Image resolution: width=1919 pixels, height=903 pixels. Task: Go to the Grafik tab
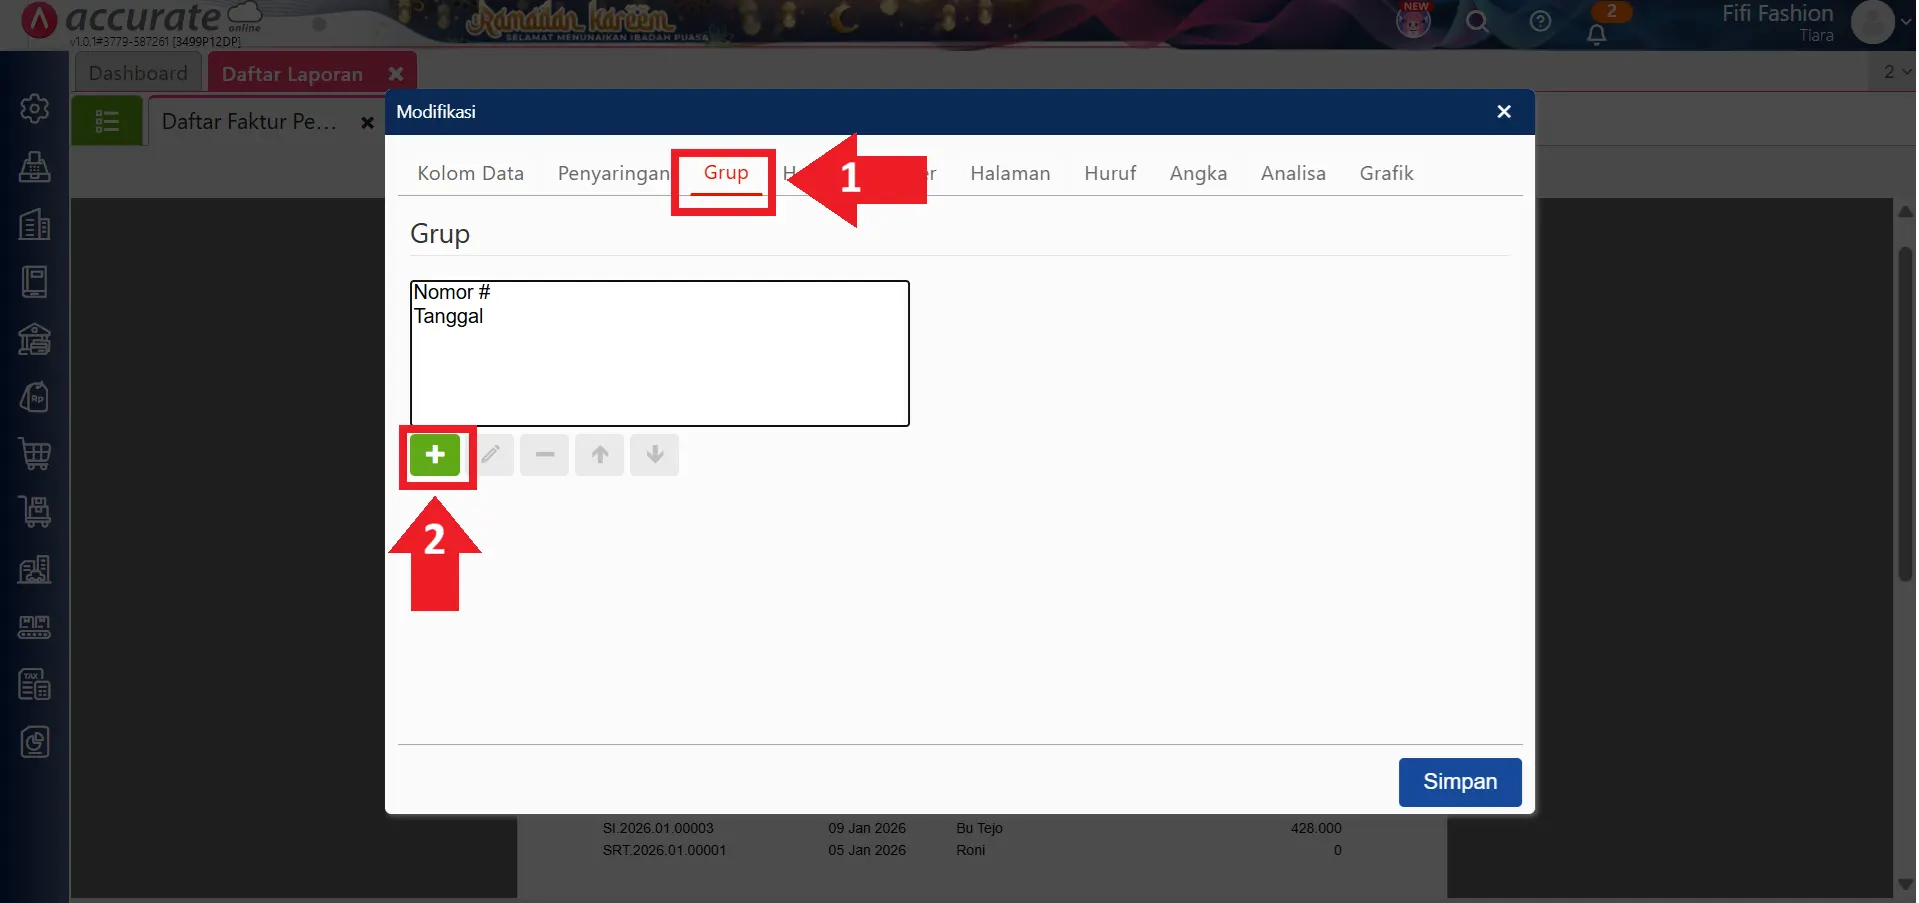pos(1386,173)
